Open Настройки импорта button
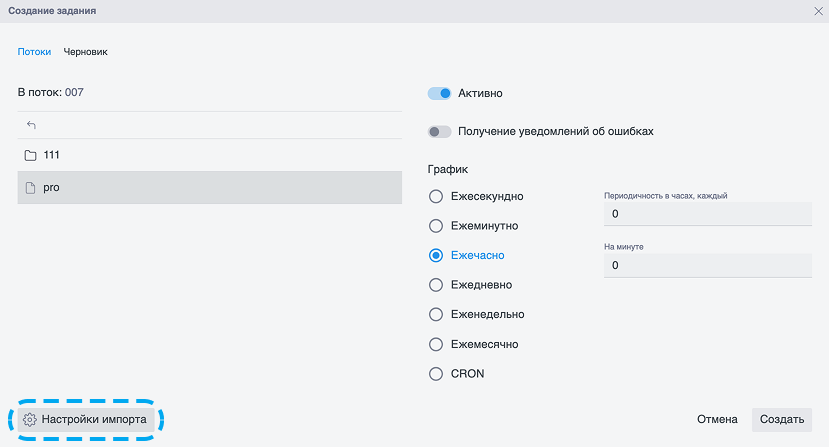 coord(86,419)
